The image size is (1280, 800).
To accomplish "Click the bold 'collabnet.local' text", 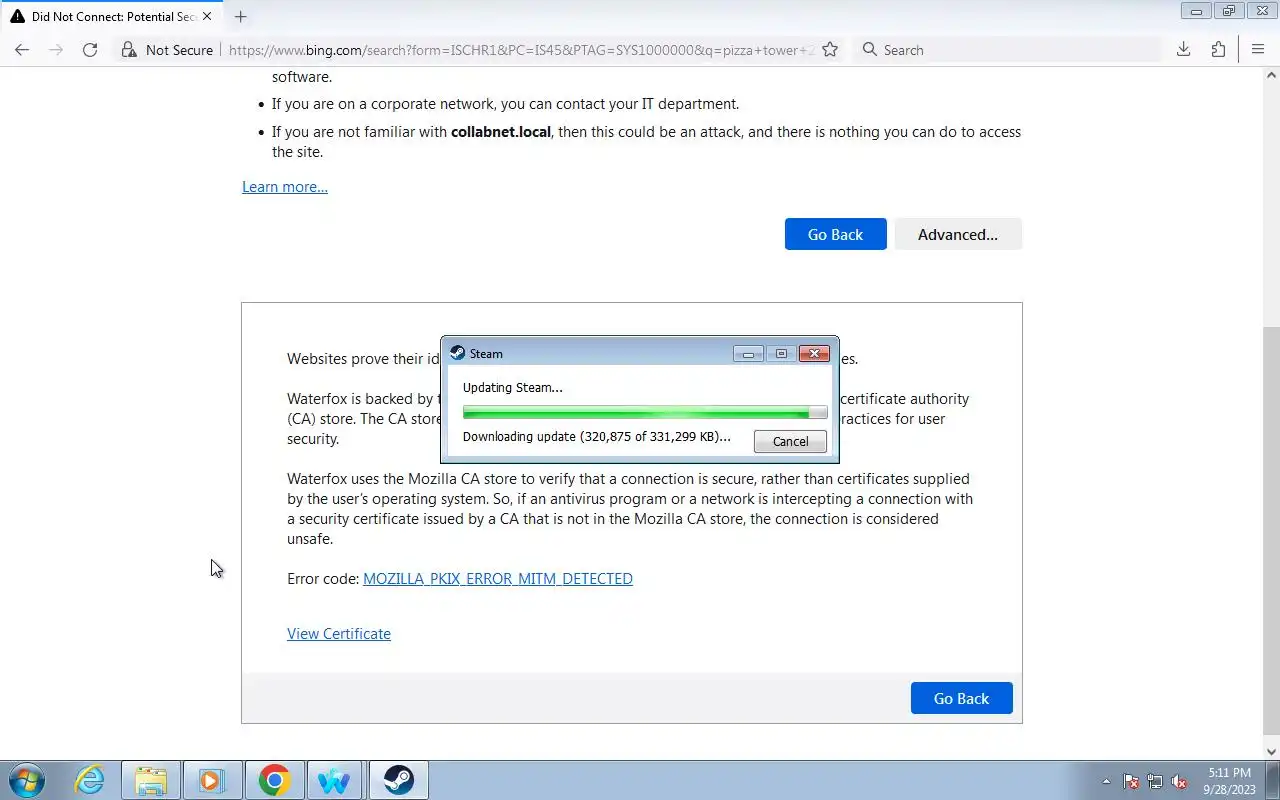I will point(501,132).
